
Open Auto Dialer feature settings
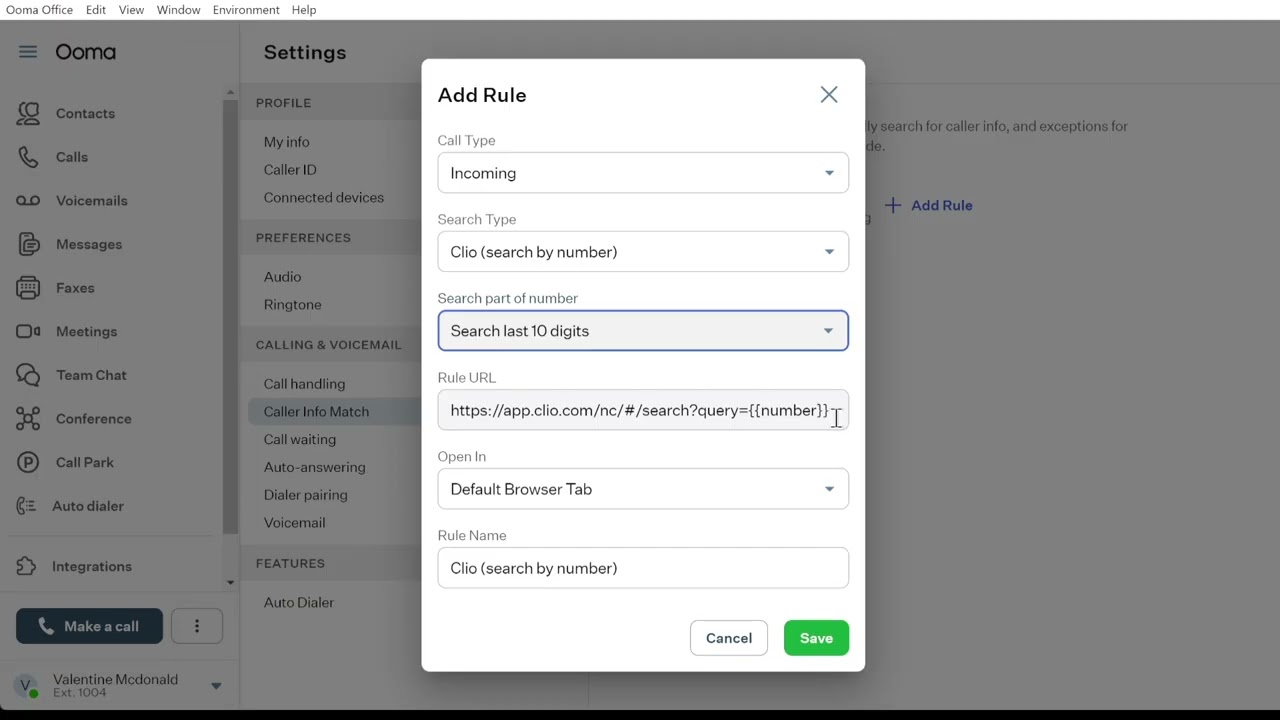click(298, 603)
